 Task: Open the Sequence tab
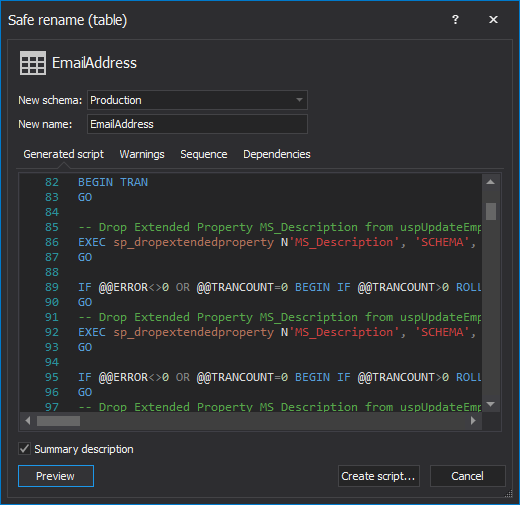click(204, 154)
